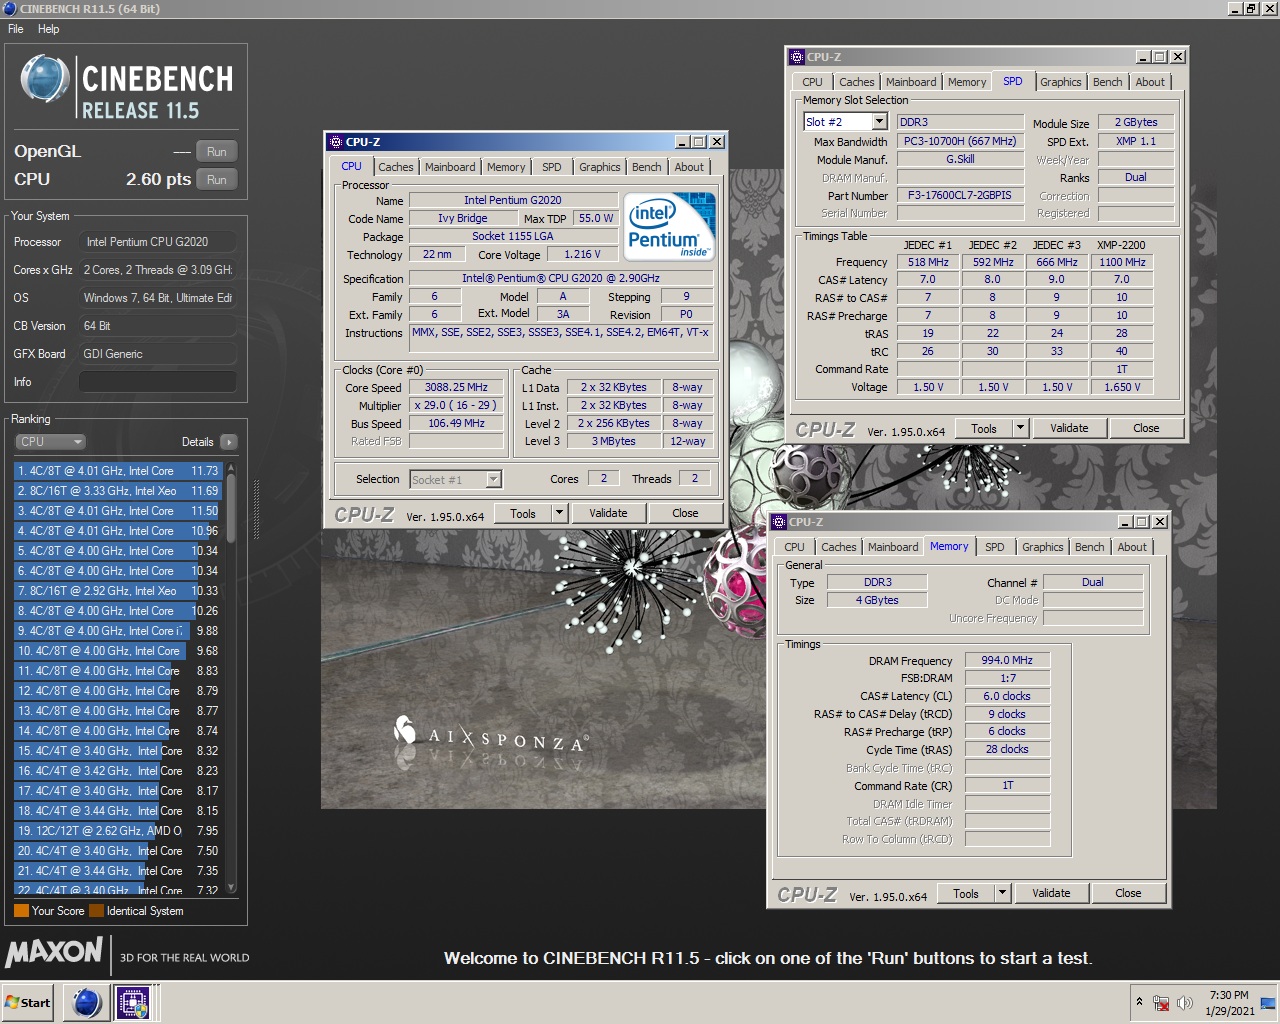Open About tab in Memory window
The image size is (1280, 1024).
[x=1132, y=547]
